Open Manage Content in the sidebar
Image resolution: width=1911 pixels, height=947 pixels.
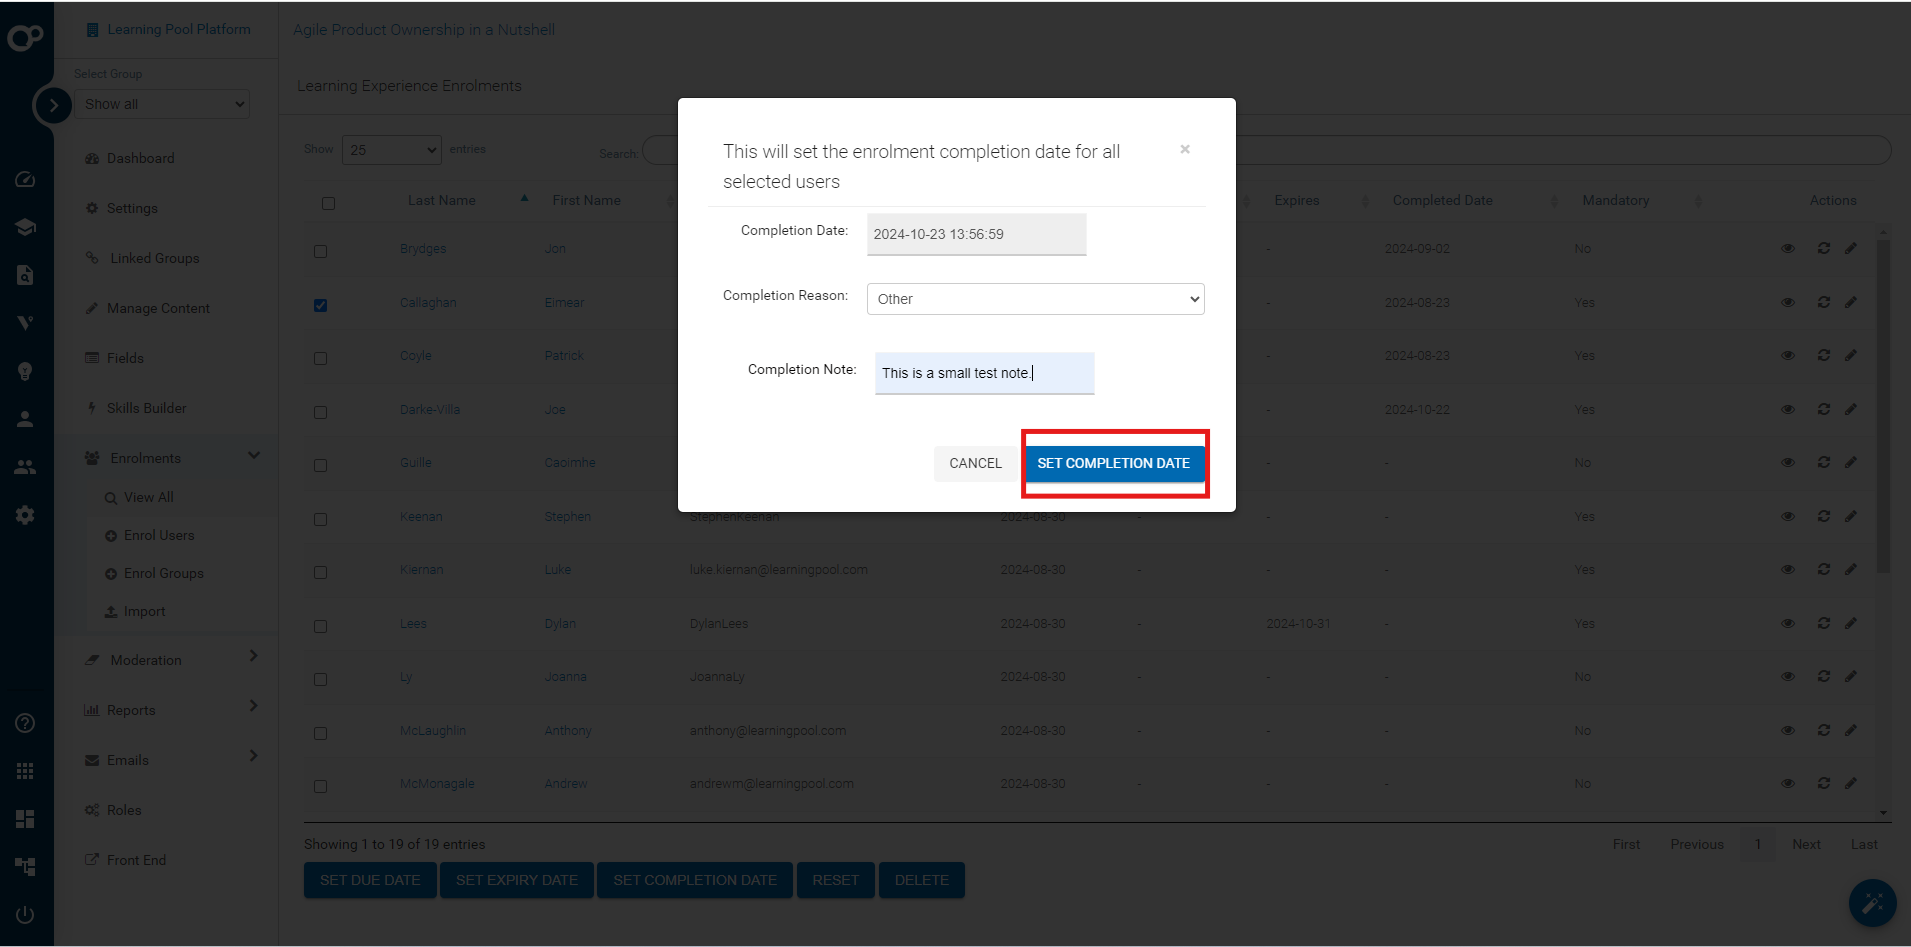click(x=157, y=308)
